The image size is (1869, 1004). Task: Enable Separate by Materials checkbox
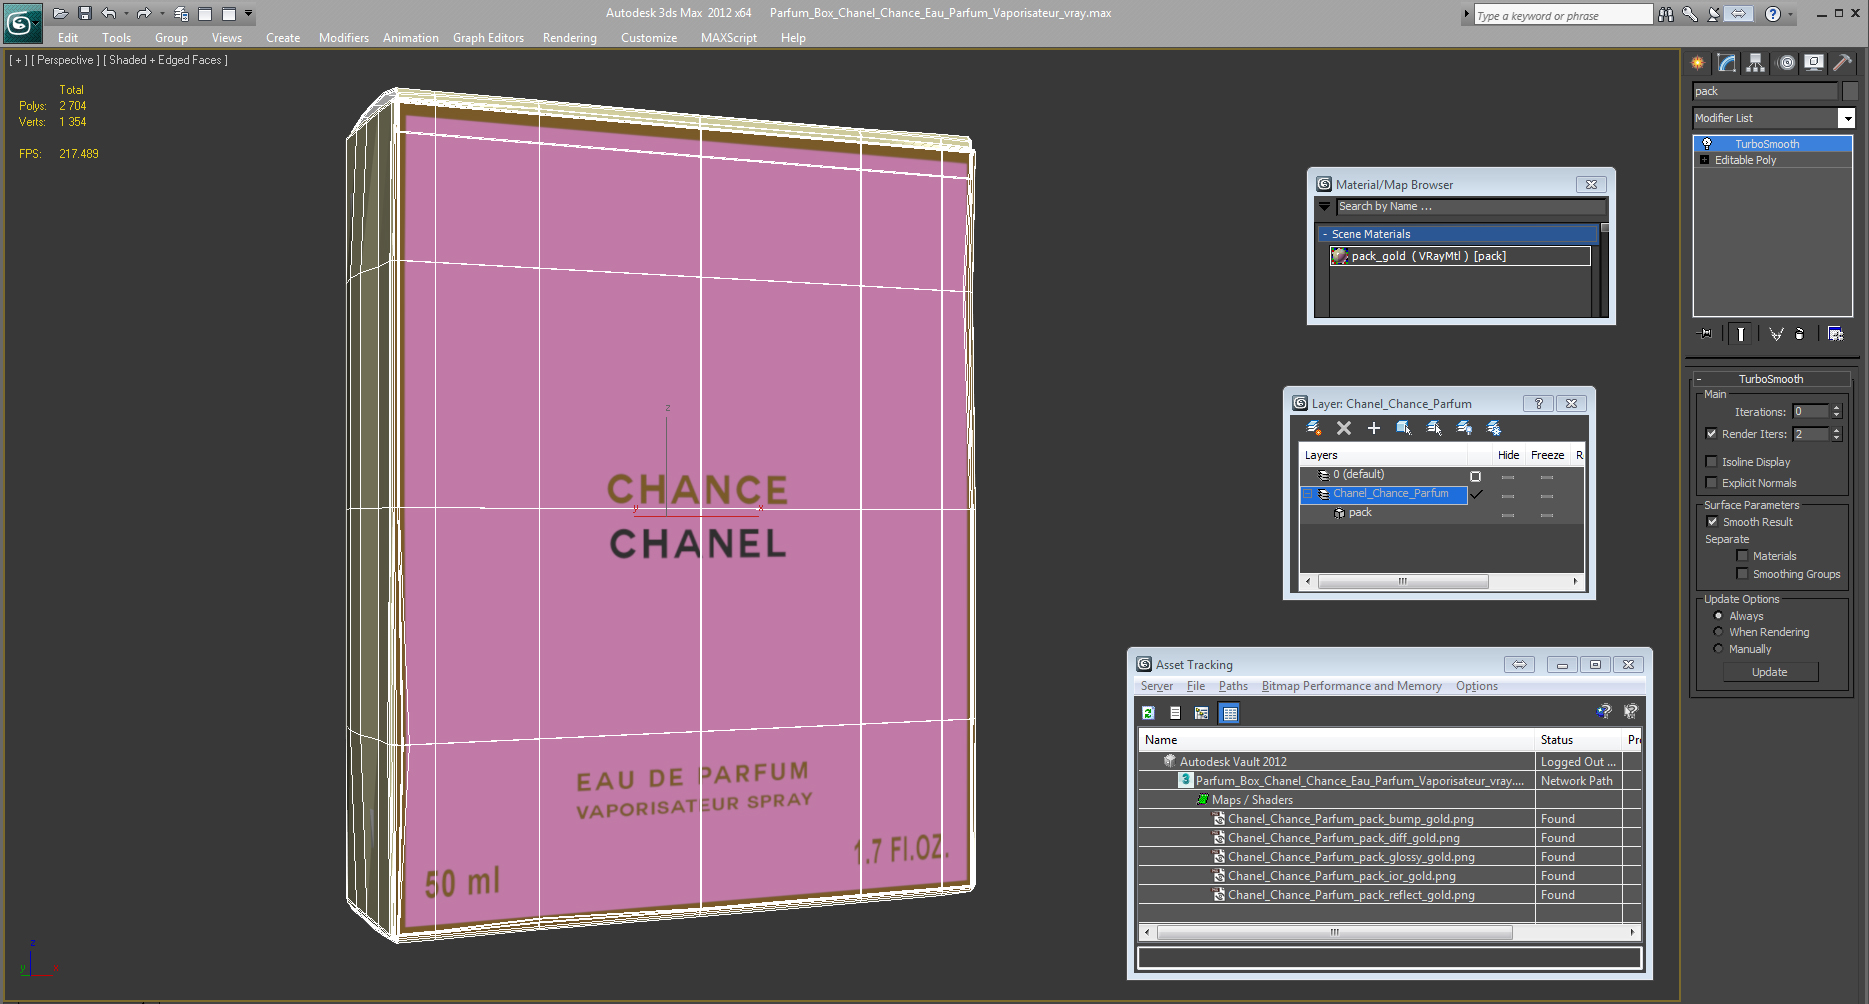point(1742,556)
